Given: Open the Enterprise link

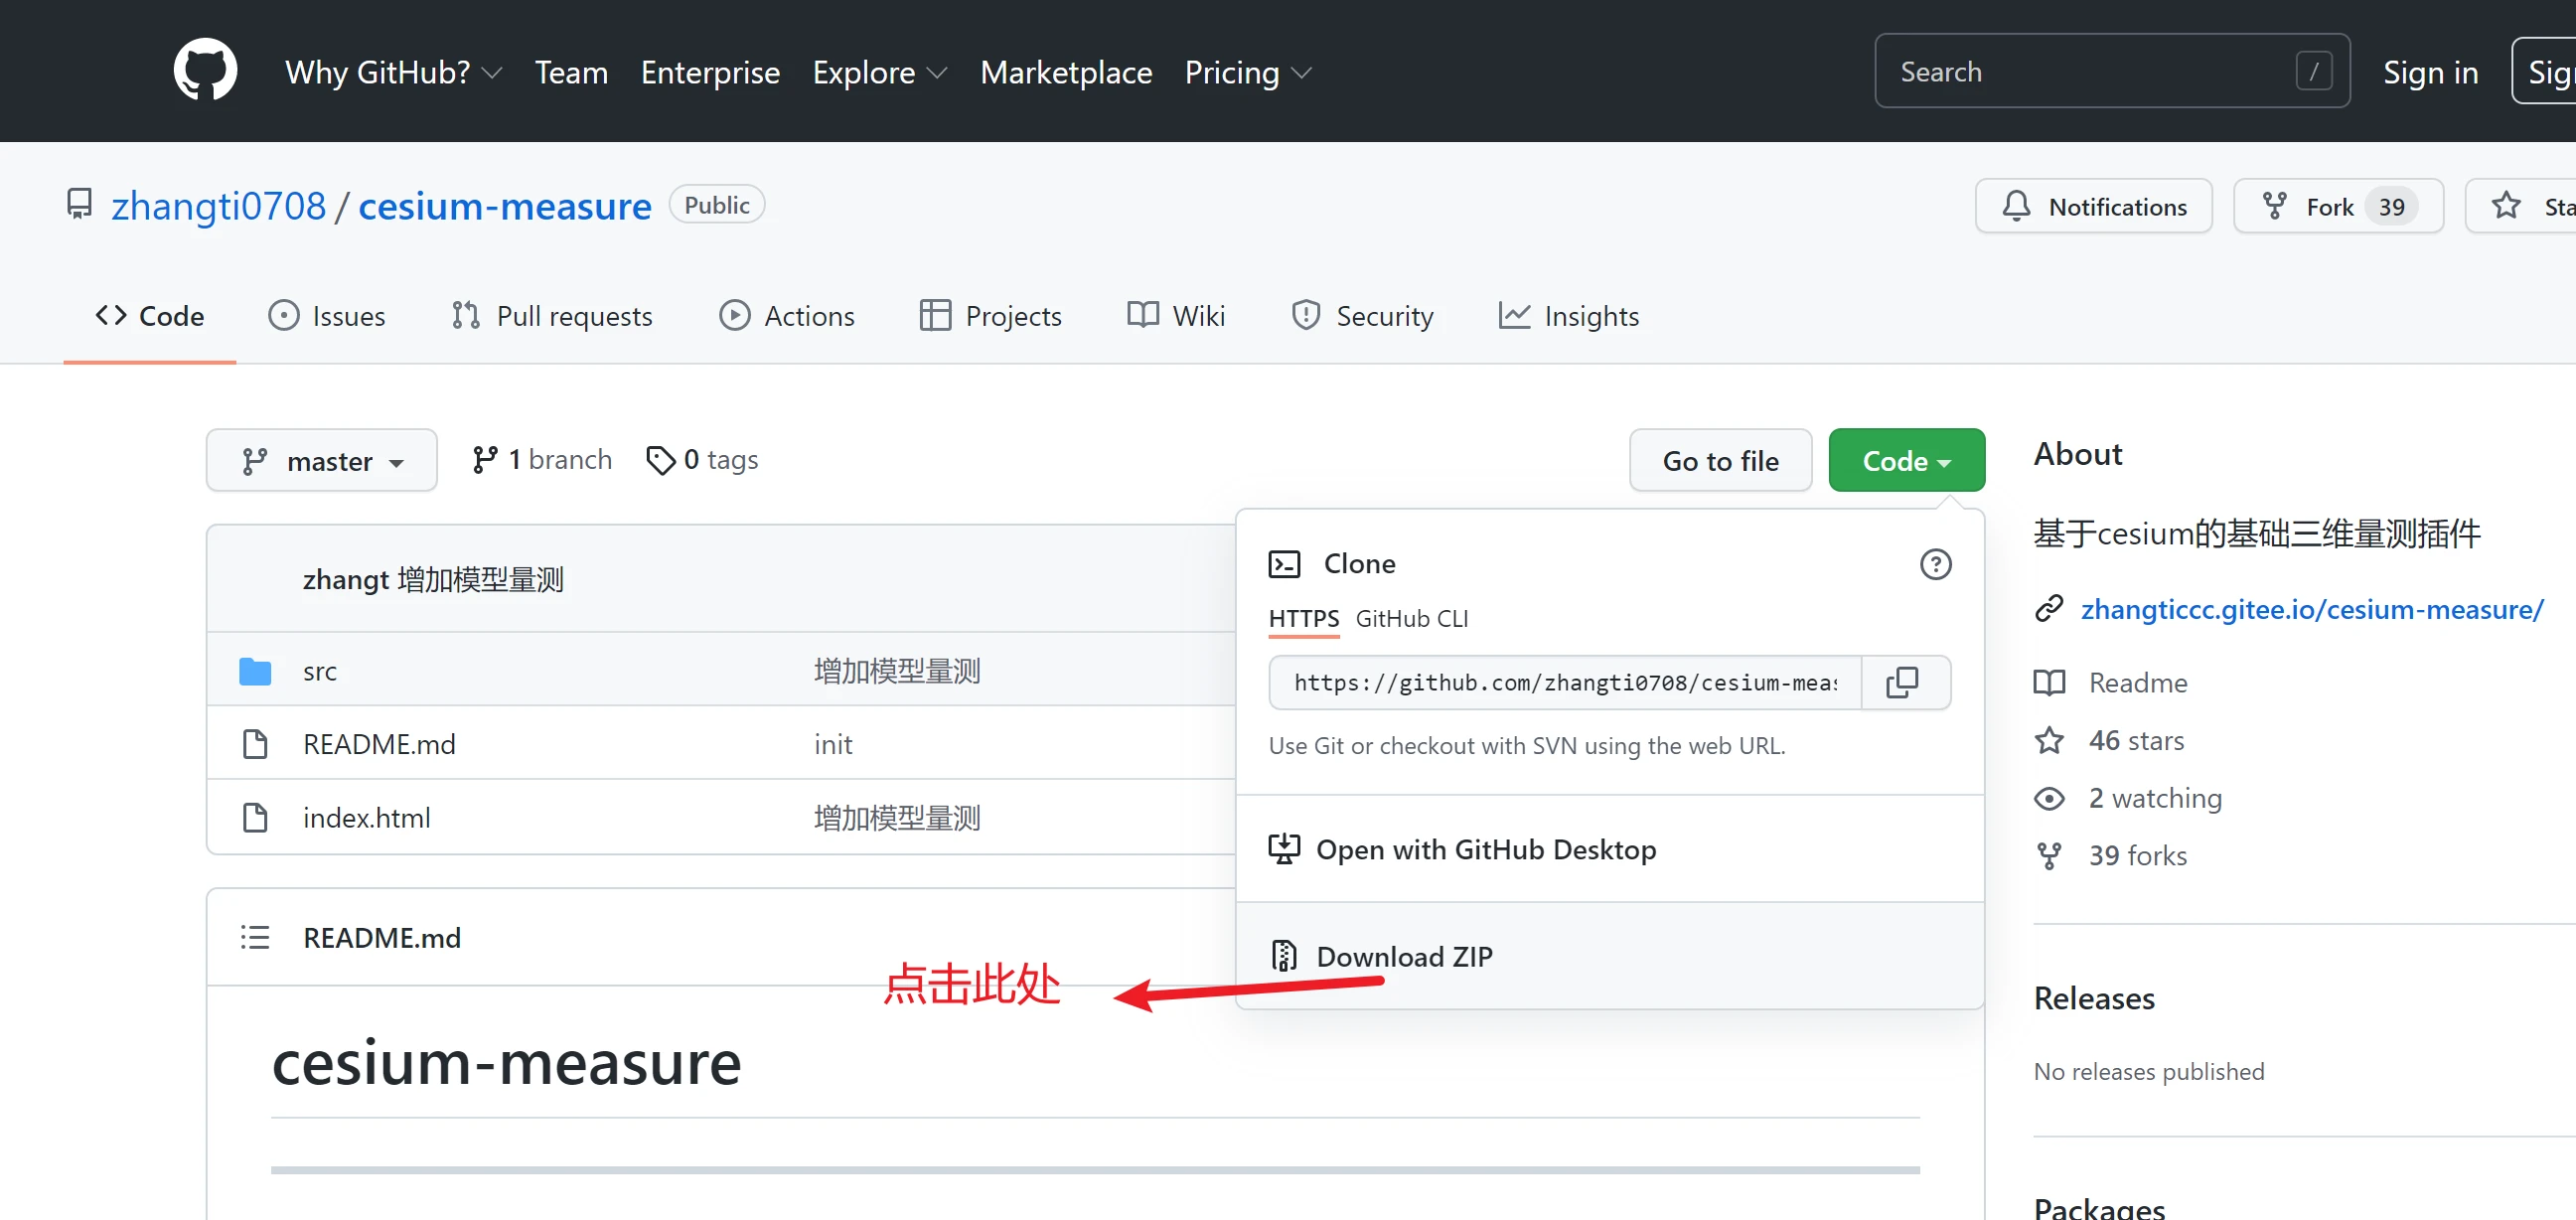Looking at the screenshot, I should tap(710, 72).
